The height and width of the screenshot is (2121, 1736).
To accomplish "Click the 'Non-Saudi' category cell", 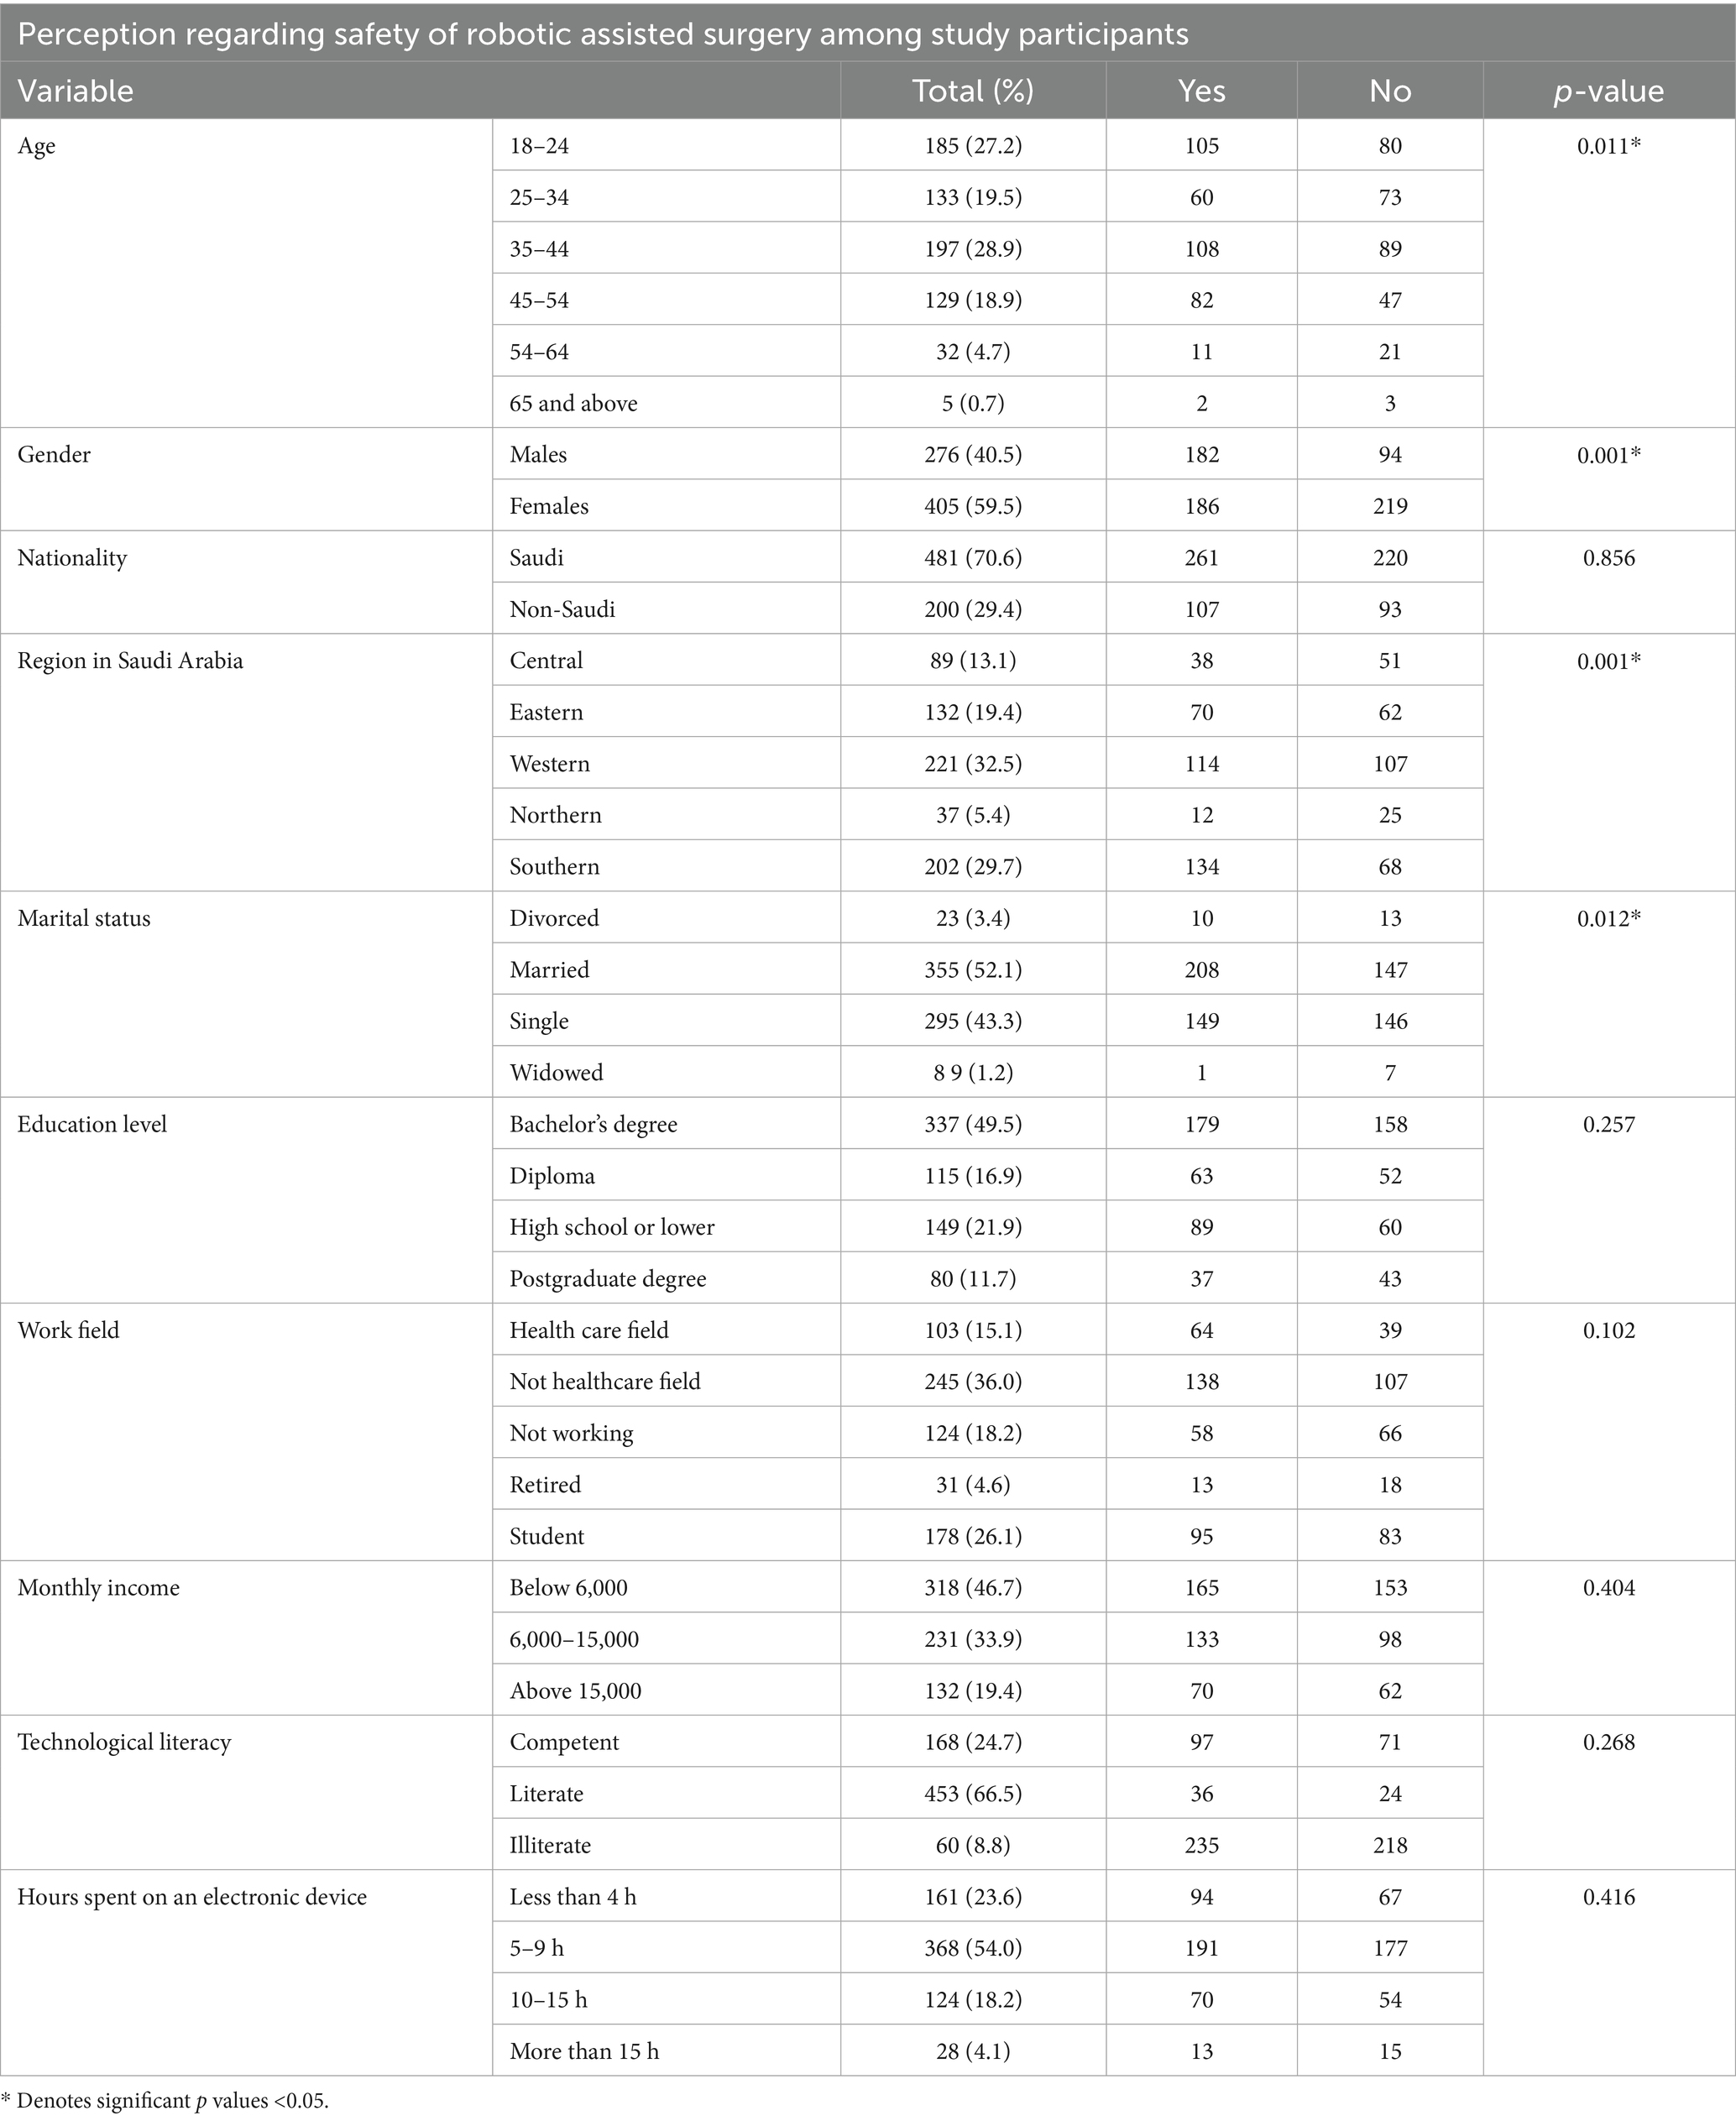I will point(562,609).
